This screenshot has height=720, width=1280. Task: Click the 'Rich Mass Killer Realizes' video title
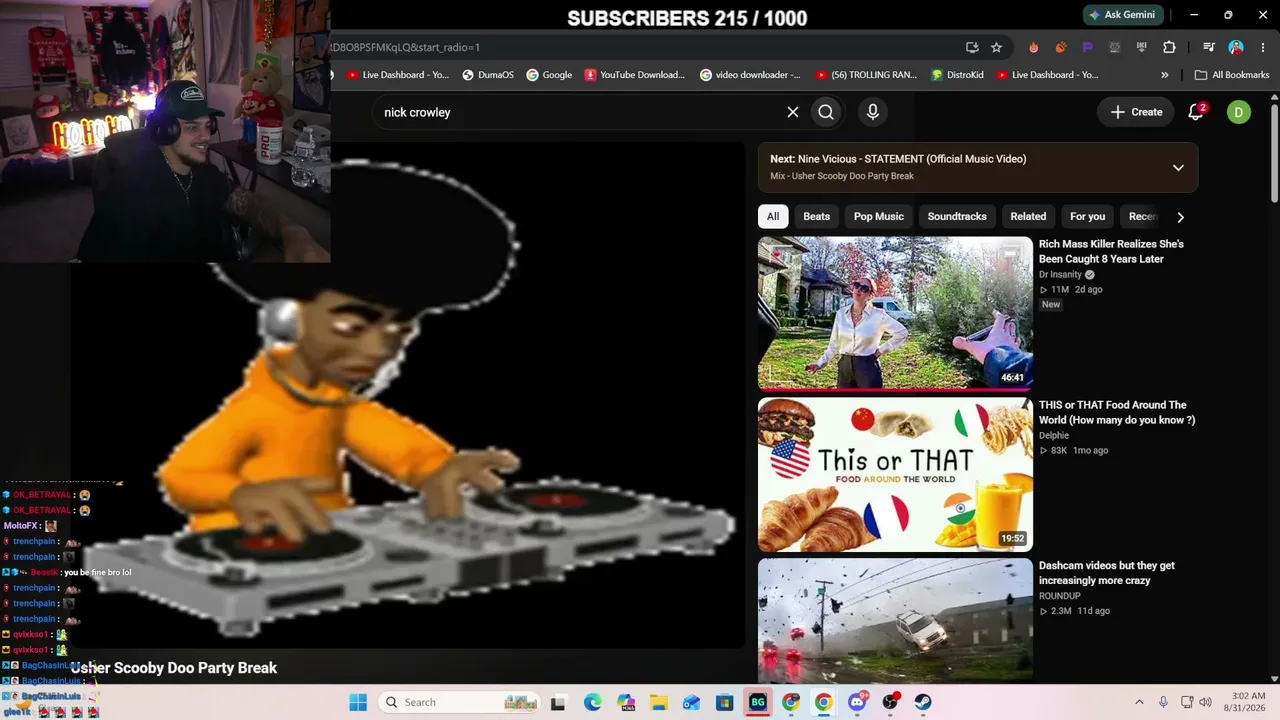(1111, 251)
